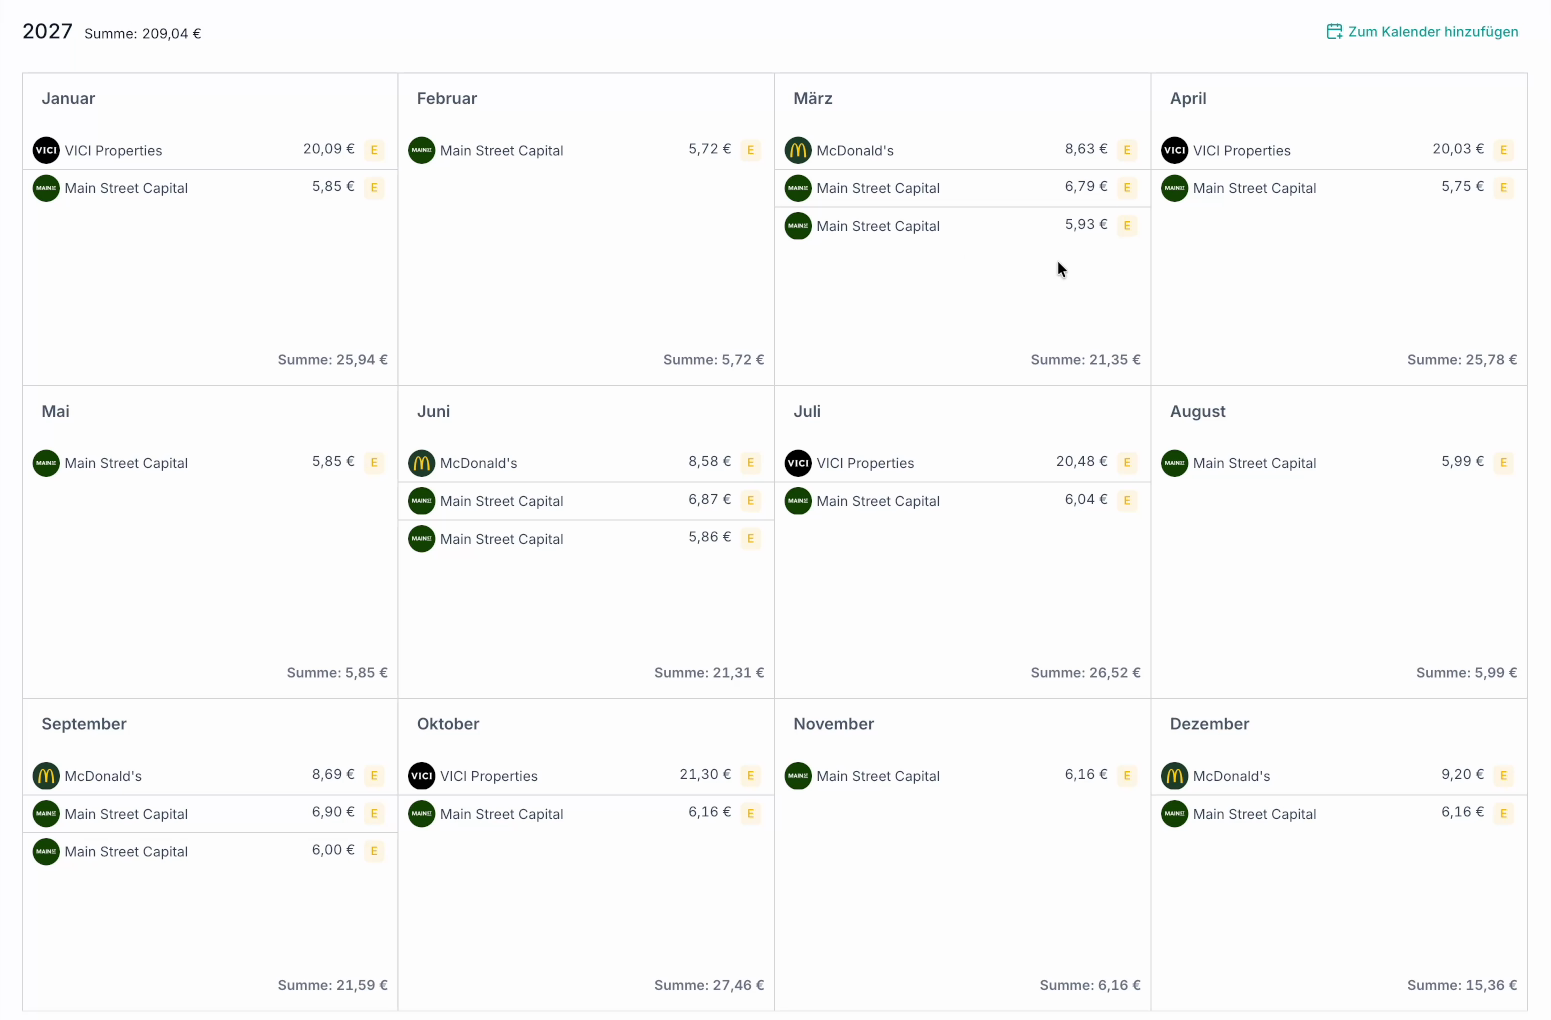Select Main Street Capital row with 6,87 €
The image size is (1551, 1020).
tap(586, 501)
